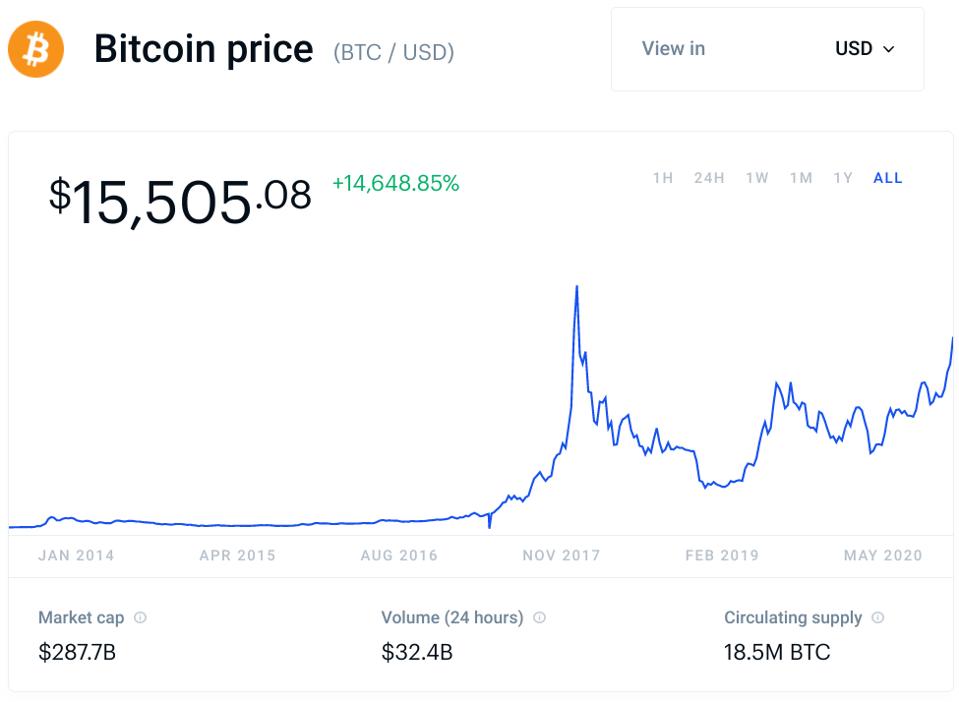959x702 pixels.
Task: View the 1Y price chart
Action: coord(842,177)
